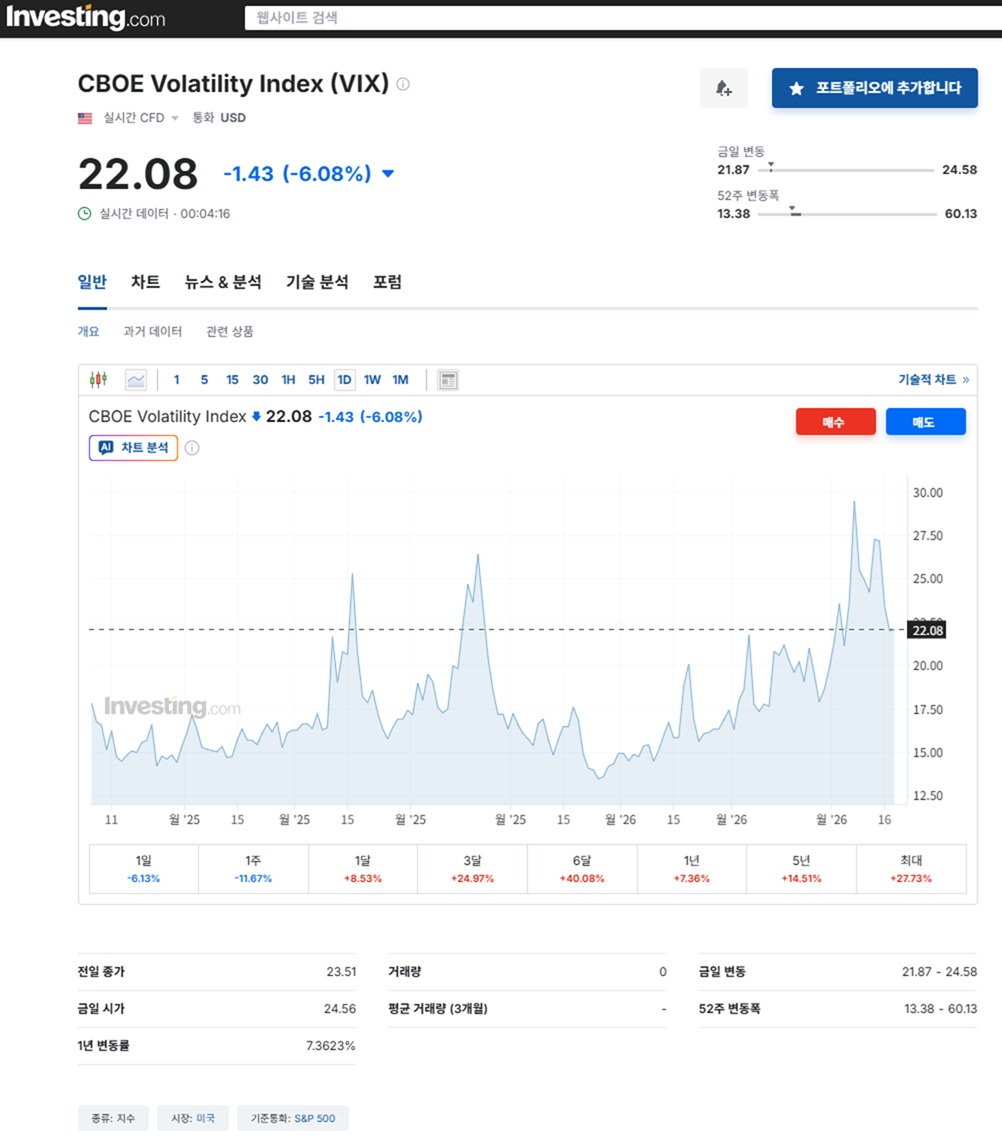This screenshot has width=1002, height=1142.
Task: Switch to area chart type
Action: 136,379
